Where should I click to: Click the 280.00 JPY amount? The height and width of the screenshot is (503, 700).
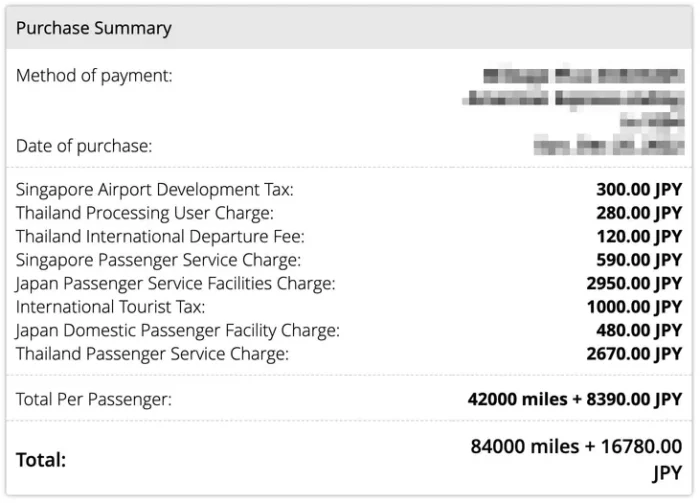639,213
